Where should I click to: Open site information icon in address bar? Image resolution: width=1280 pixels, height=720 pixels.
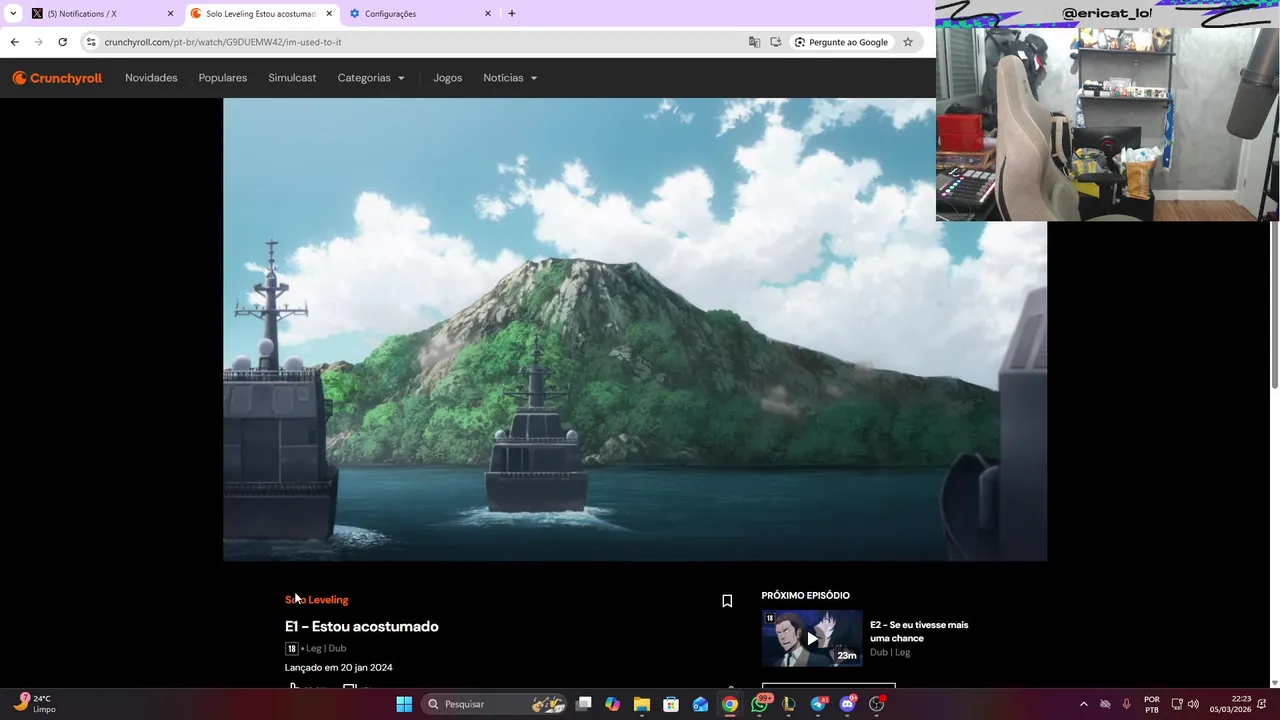pyautogui.click(x=91, y=42)
